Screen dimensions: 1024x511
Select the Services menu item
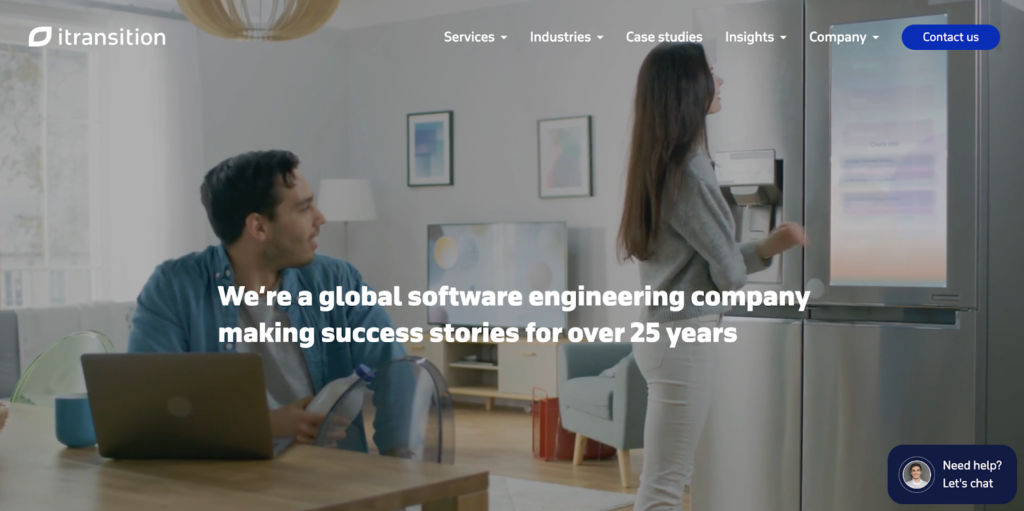(469, 37)
